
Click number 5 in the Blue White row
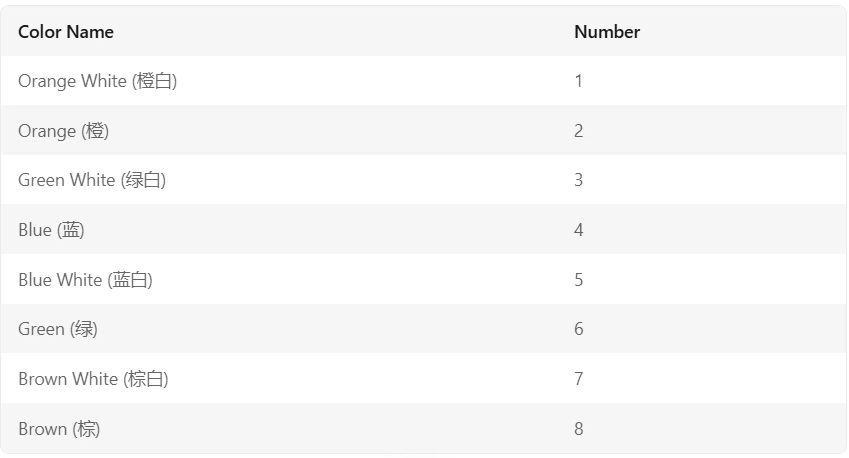578,280
